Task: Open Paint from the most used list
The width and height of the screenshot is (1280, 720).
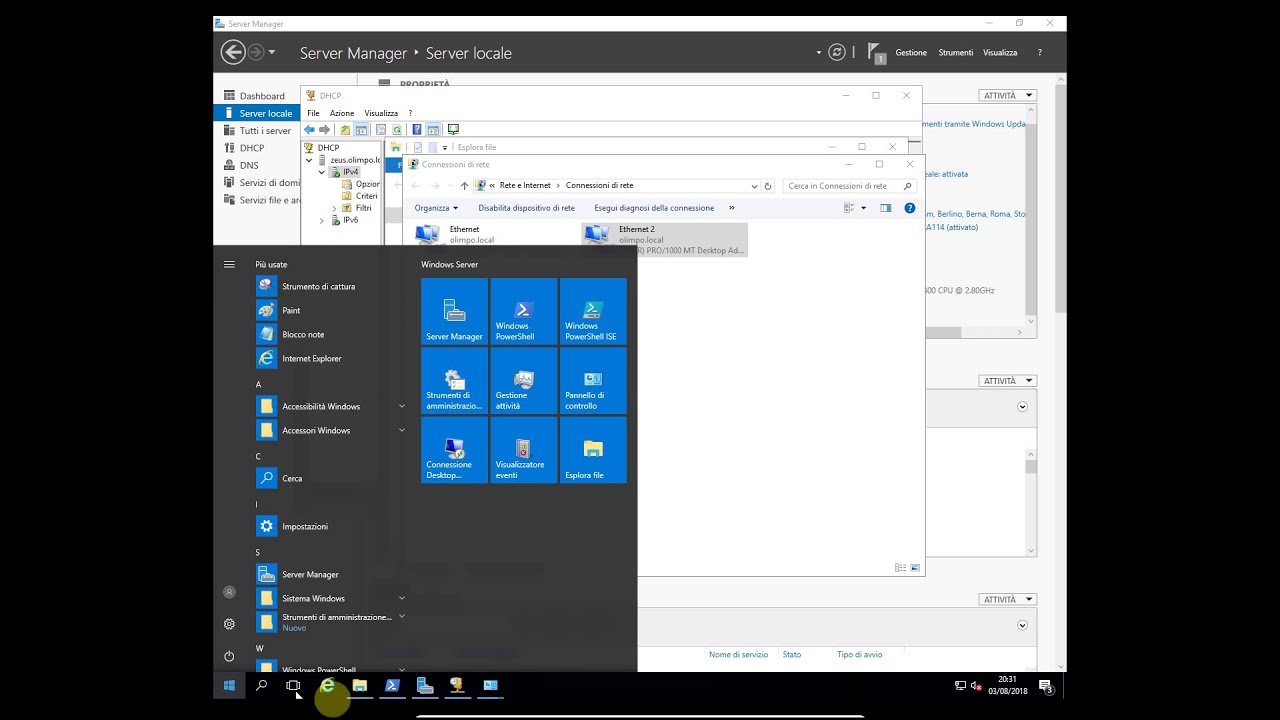Action: (331, 310)
